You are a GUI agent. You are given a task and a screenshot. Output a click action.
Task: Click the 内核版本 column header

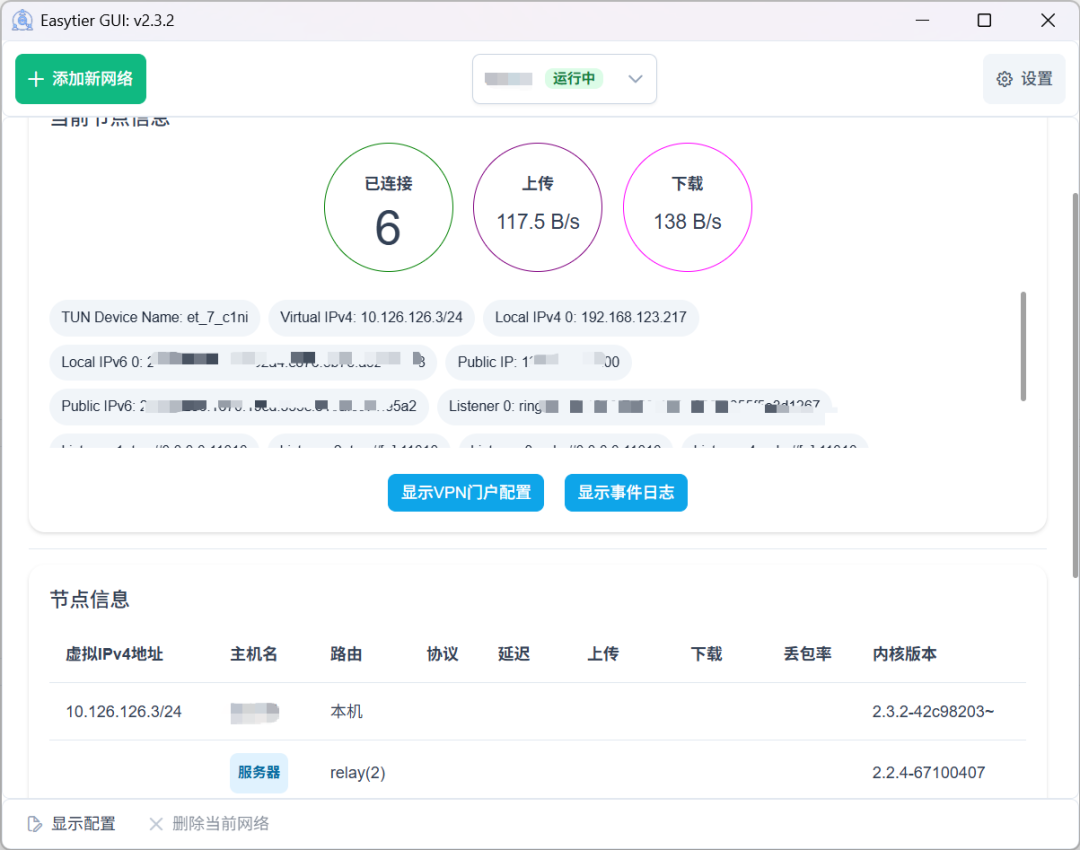coord(904,654)
